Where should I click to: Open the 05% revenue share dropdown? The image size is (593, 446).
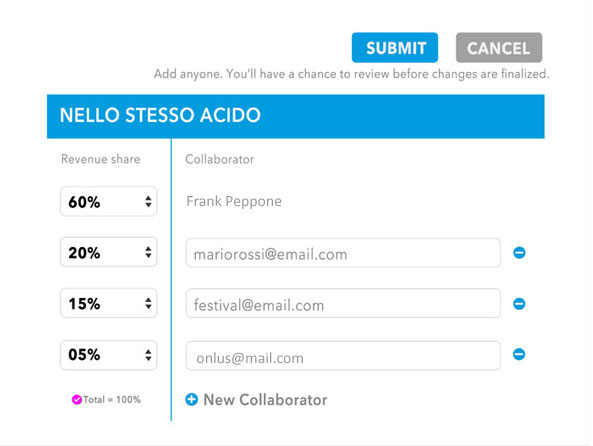pos(109,355)
